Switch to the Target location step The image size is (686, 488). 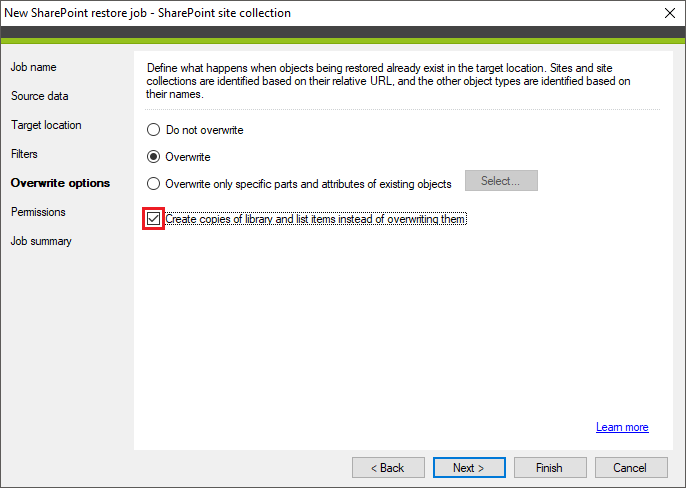click(x=46, y=125)
